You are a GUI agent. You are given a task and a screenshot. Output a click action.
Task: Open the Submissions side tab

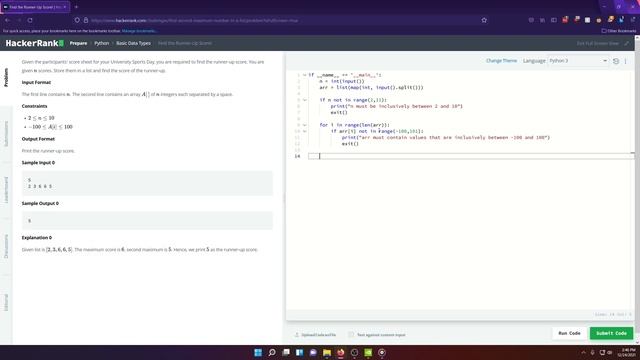coord(6,134)
